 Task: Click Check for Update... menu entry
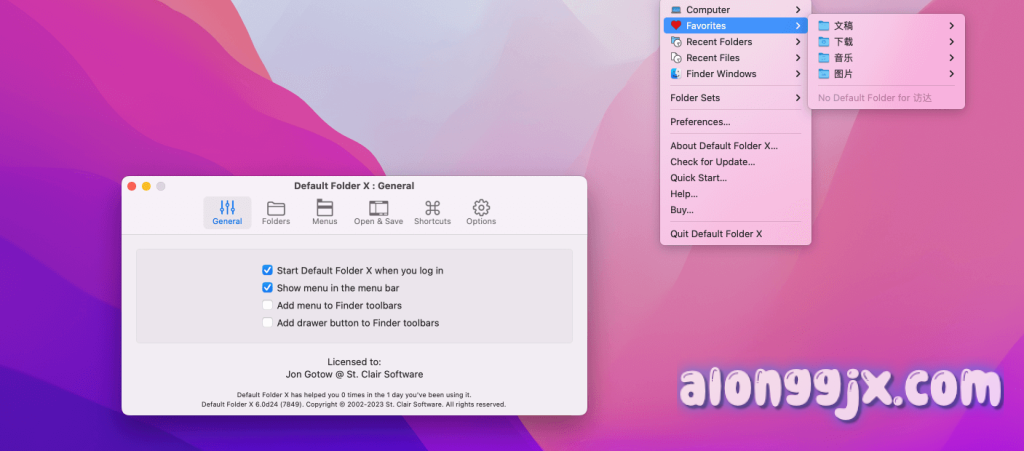coord(712,162)
